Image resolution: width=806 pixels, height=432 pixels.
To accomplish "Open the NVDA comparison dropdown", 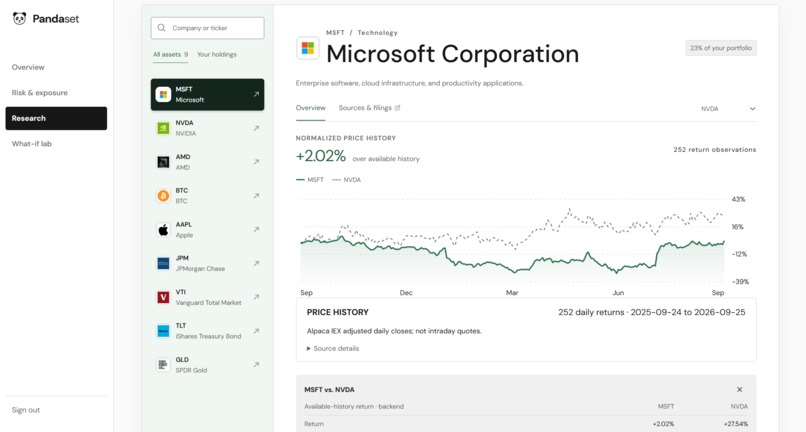I will pos(728,109).
